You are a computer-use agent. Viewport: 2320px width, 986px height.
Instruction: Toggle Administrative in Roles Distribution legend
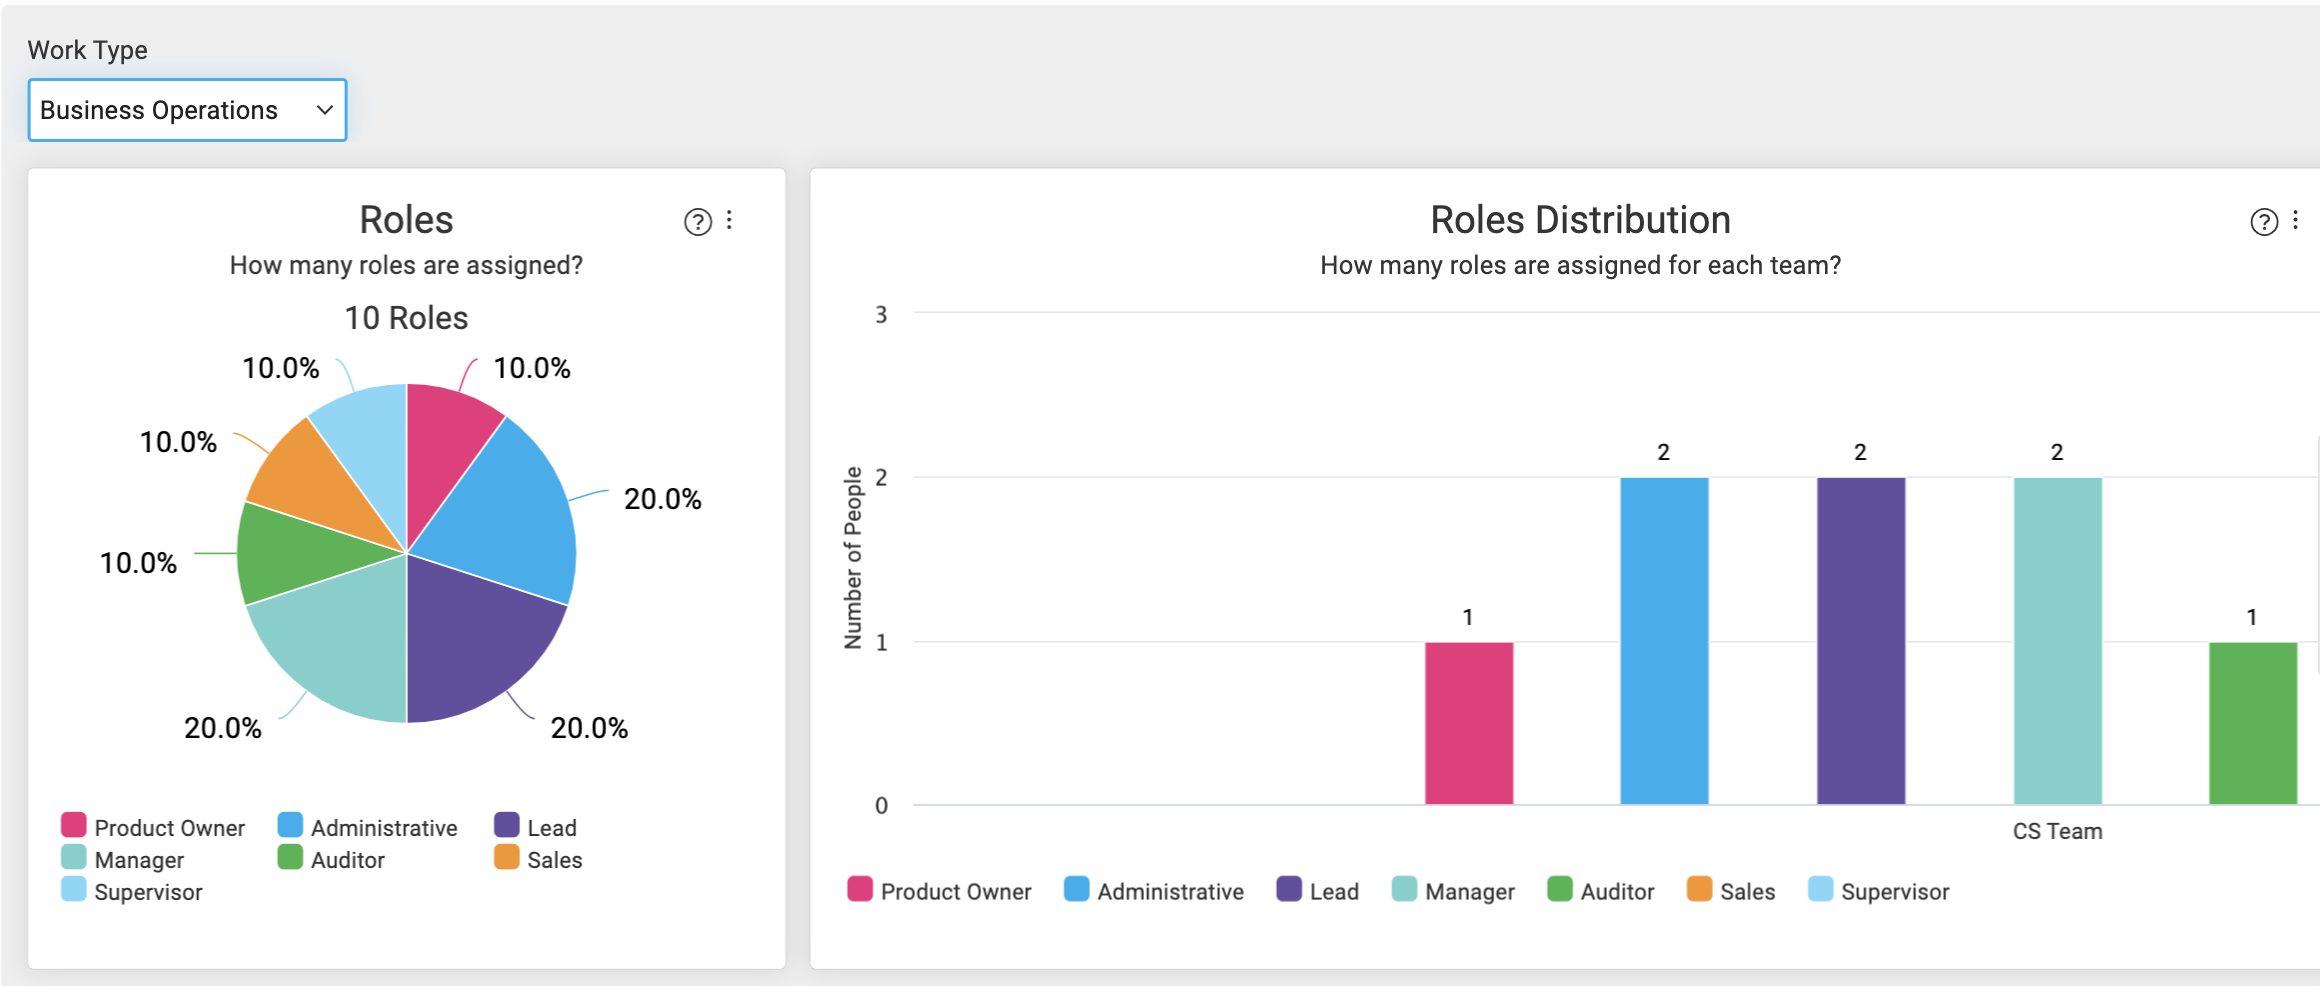pyautogui.click(x=1154, y=891)
